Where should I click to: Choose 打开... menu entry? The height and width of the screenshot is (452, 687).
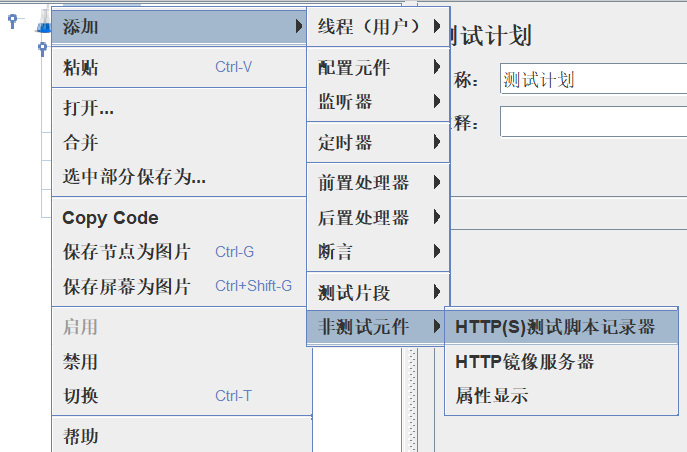tap(179, 107)
